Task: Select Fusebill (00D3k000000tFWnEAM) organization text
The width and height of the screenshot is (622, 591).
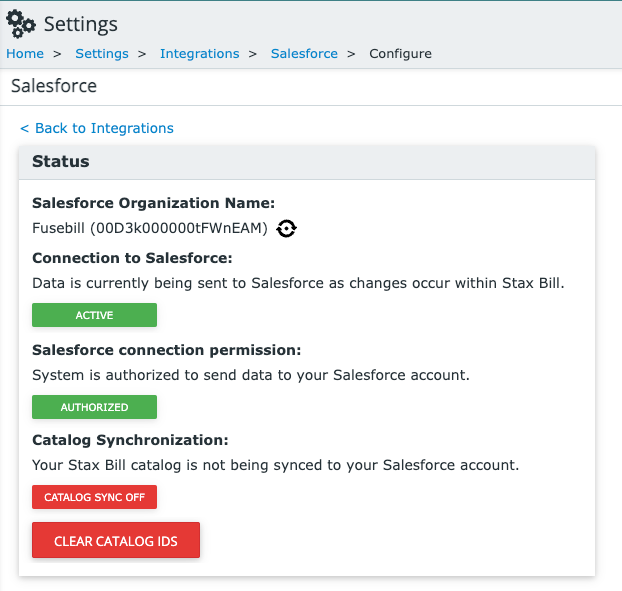Action: 150,228
